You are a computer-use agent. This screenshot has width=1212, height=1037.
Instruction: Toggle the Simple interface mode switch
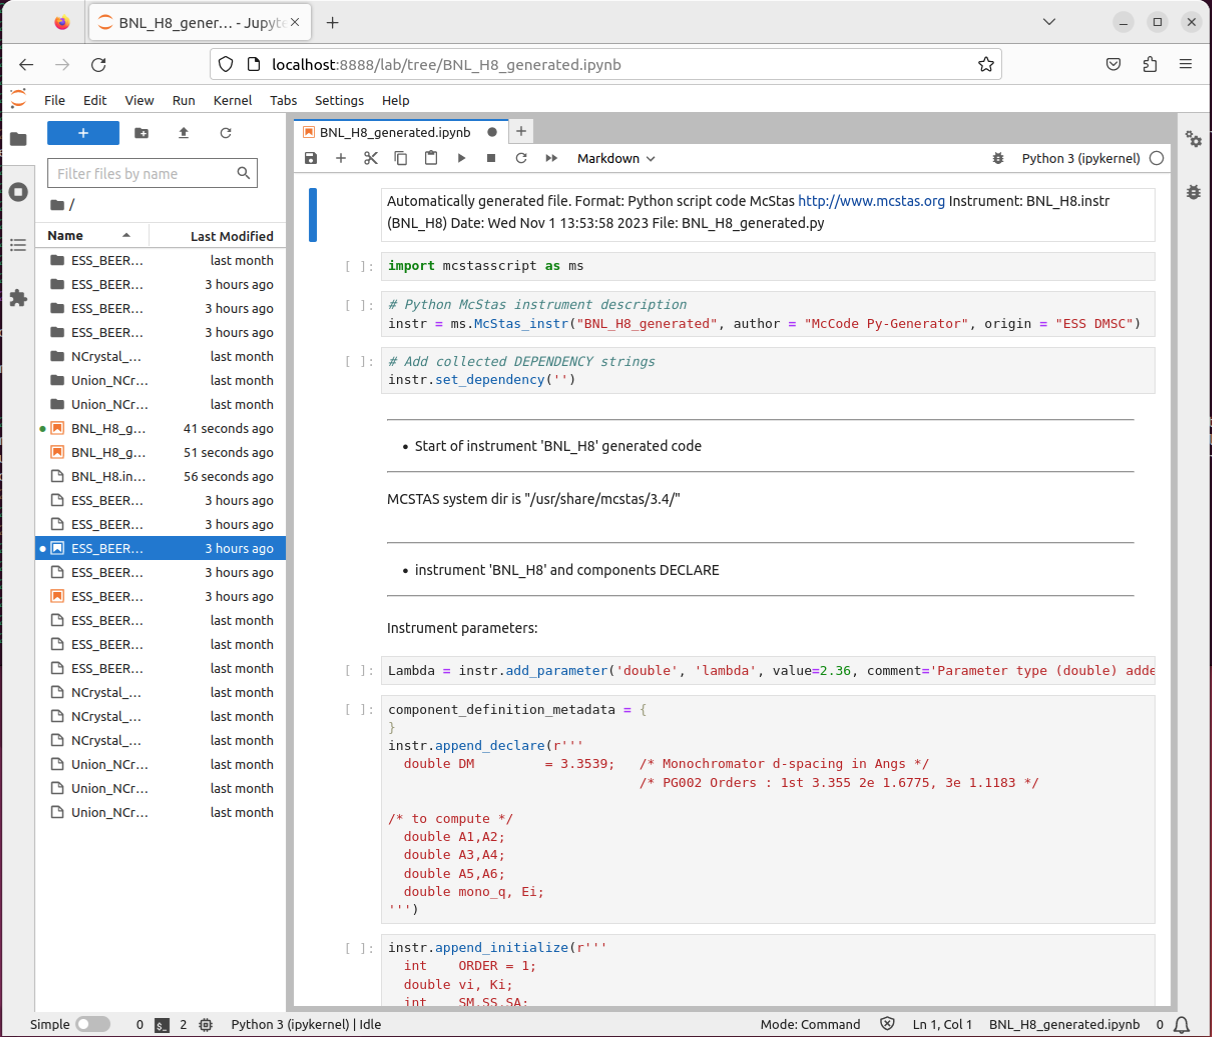(92, 1024)
